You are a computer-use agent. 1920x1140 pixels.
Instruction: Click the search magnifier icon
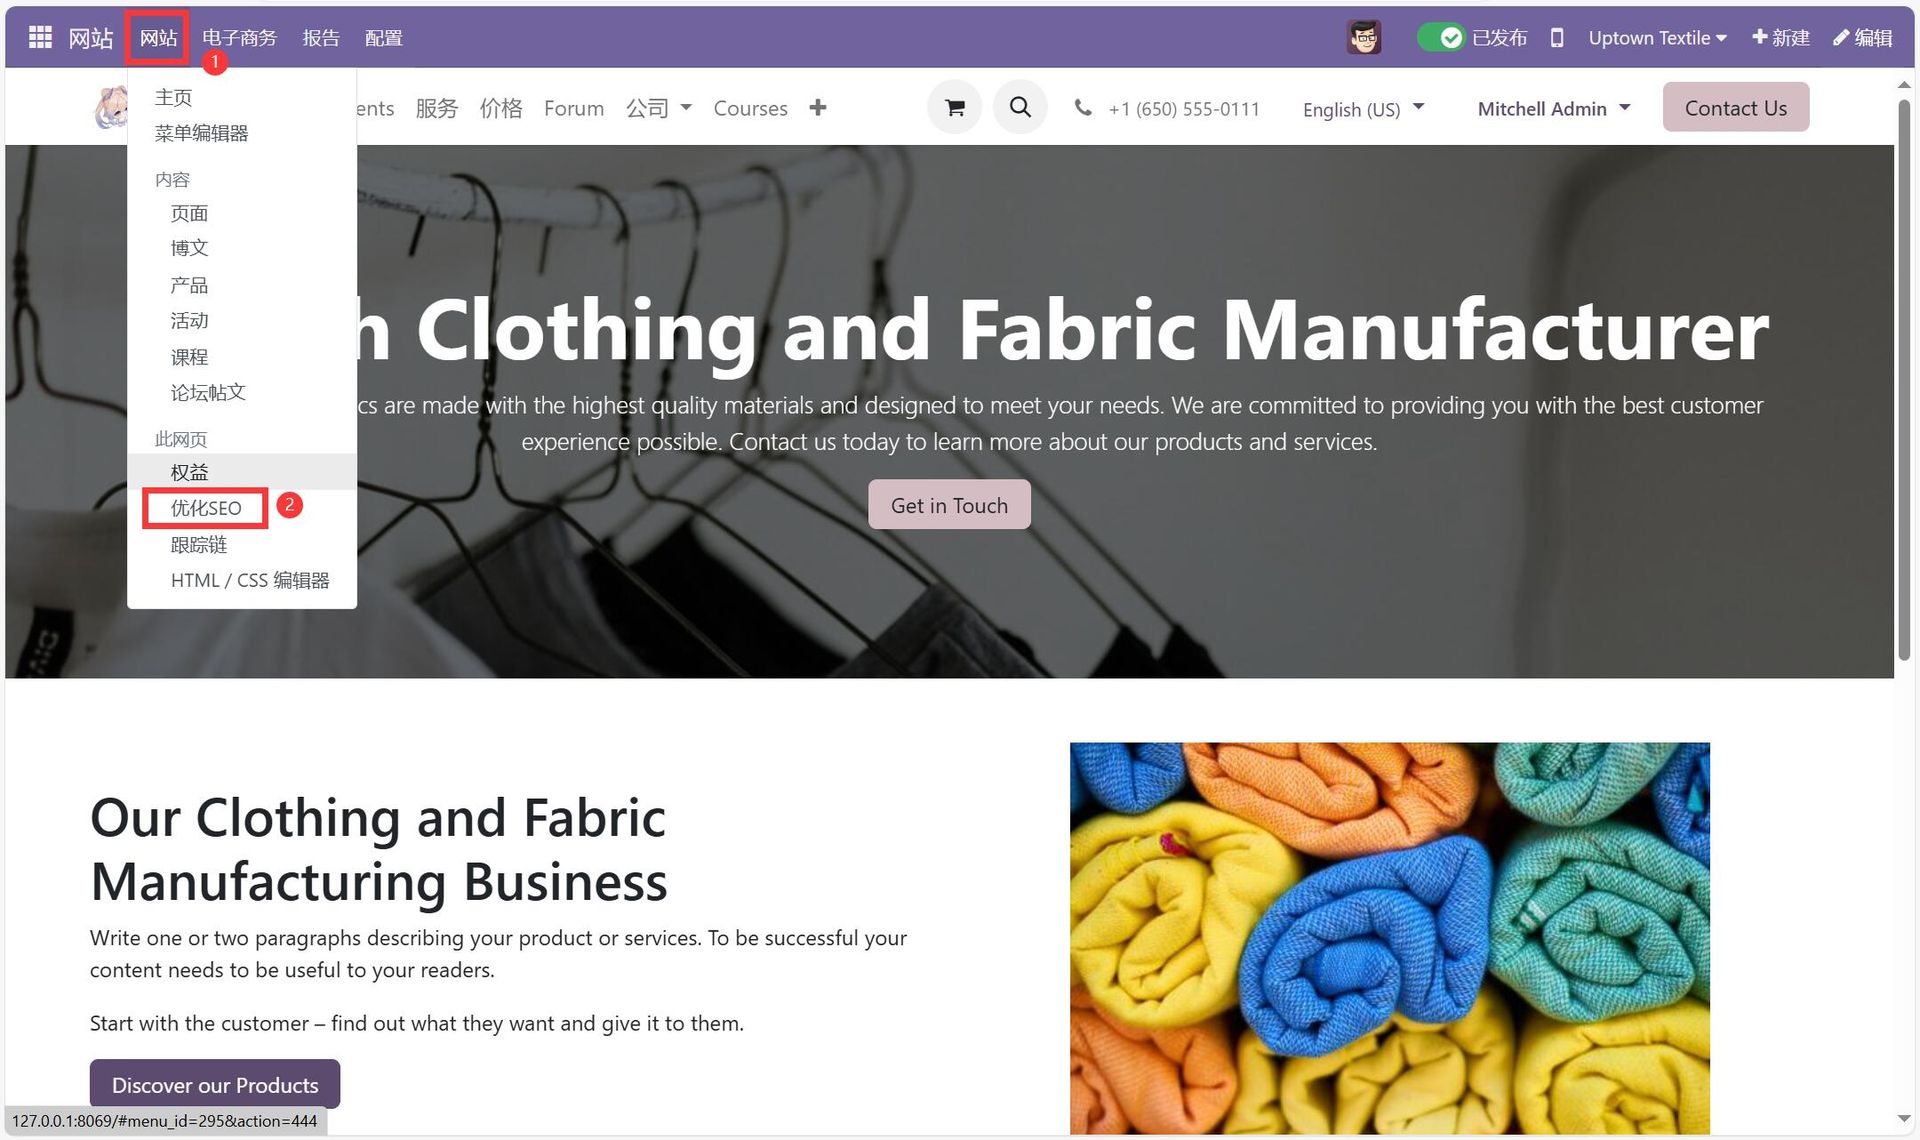pyautogui.click(x=1020, y=107)
